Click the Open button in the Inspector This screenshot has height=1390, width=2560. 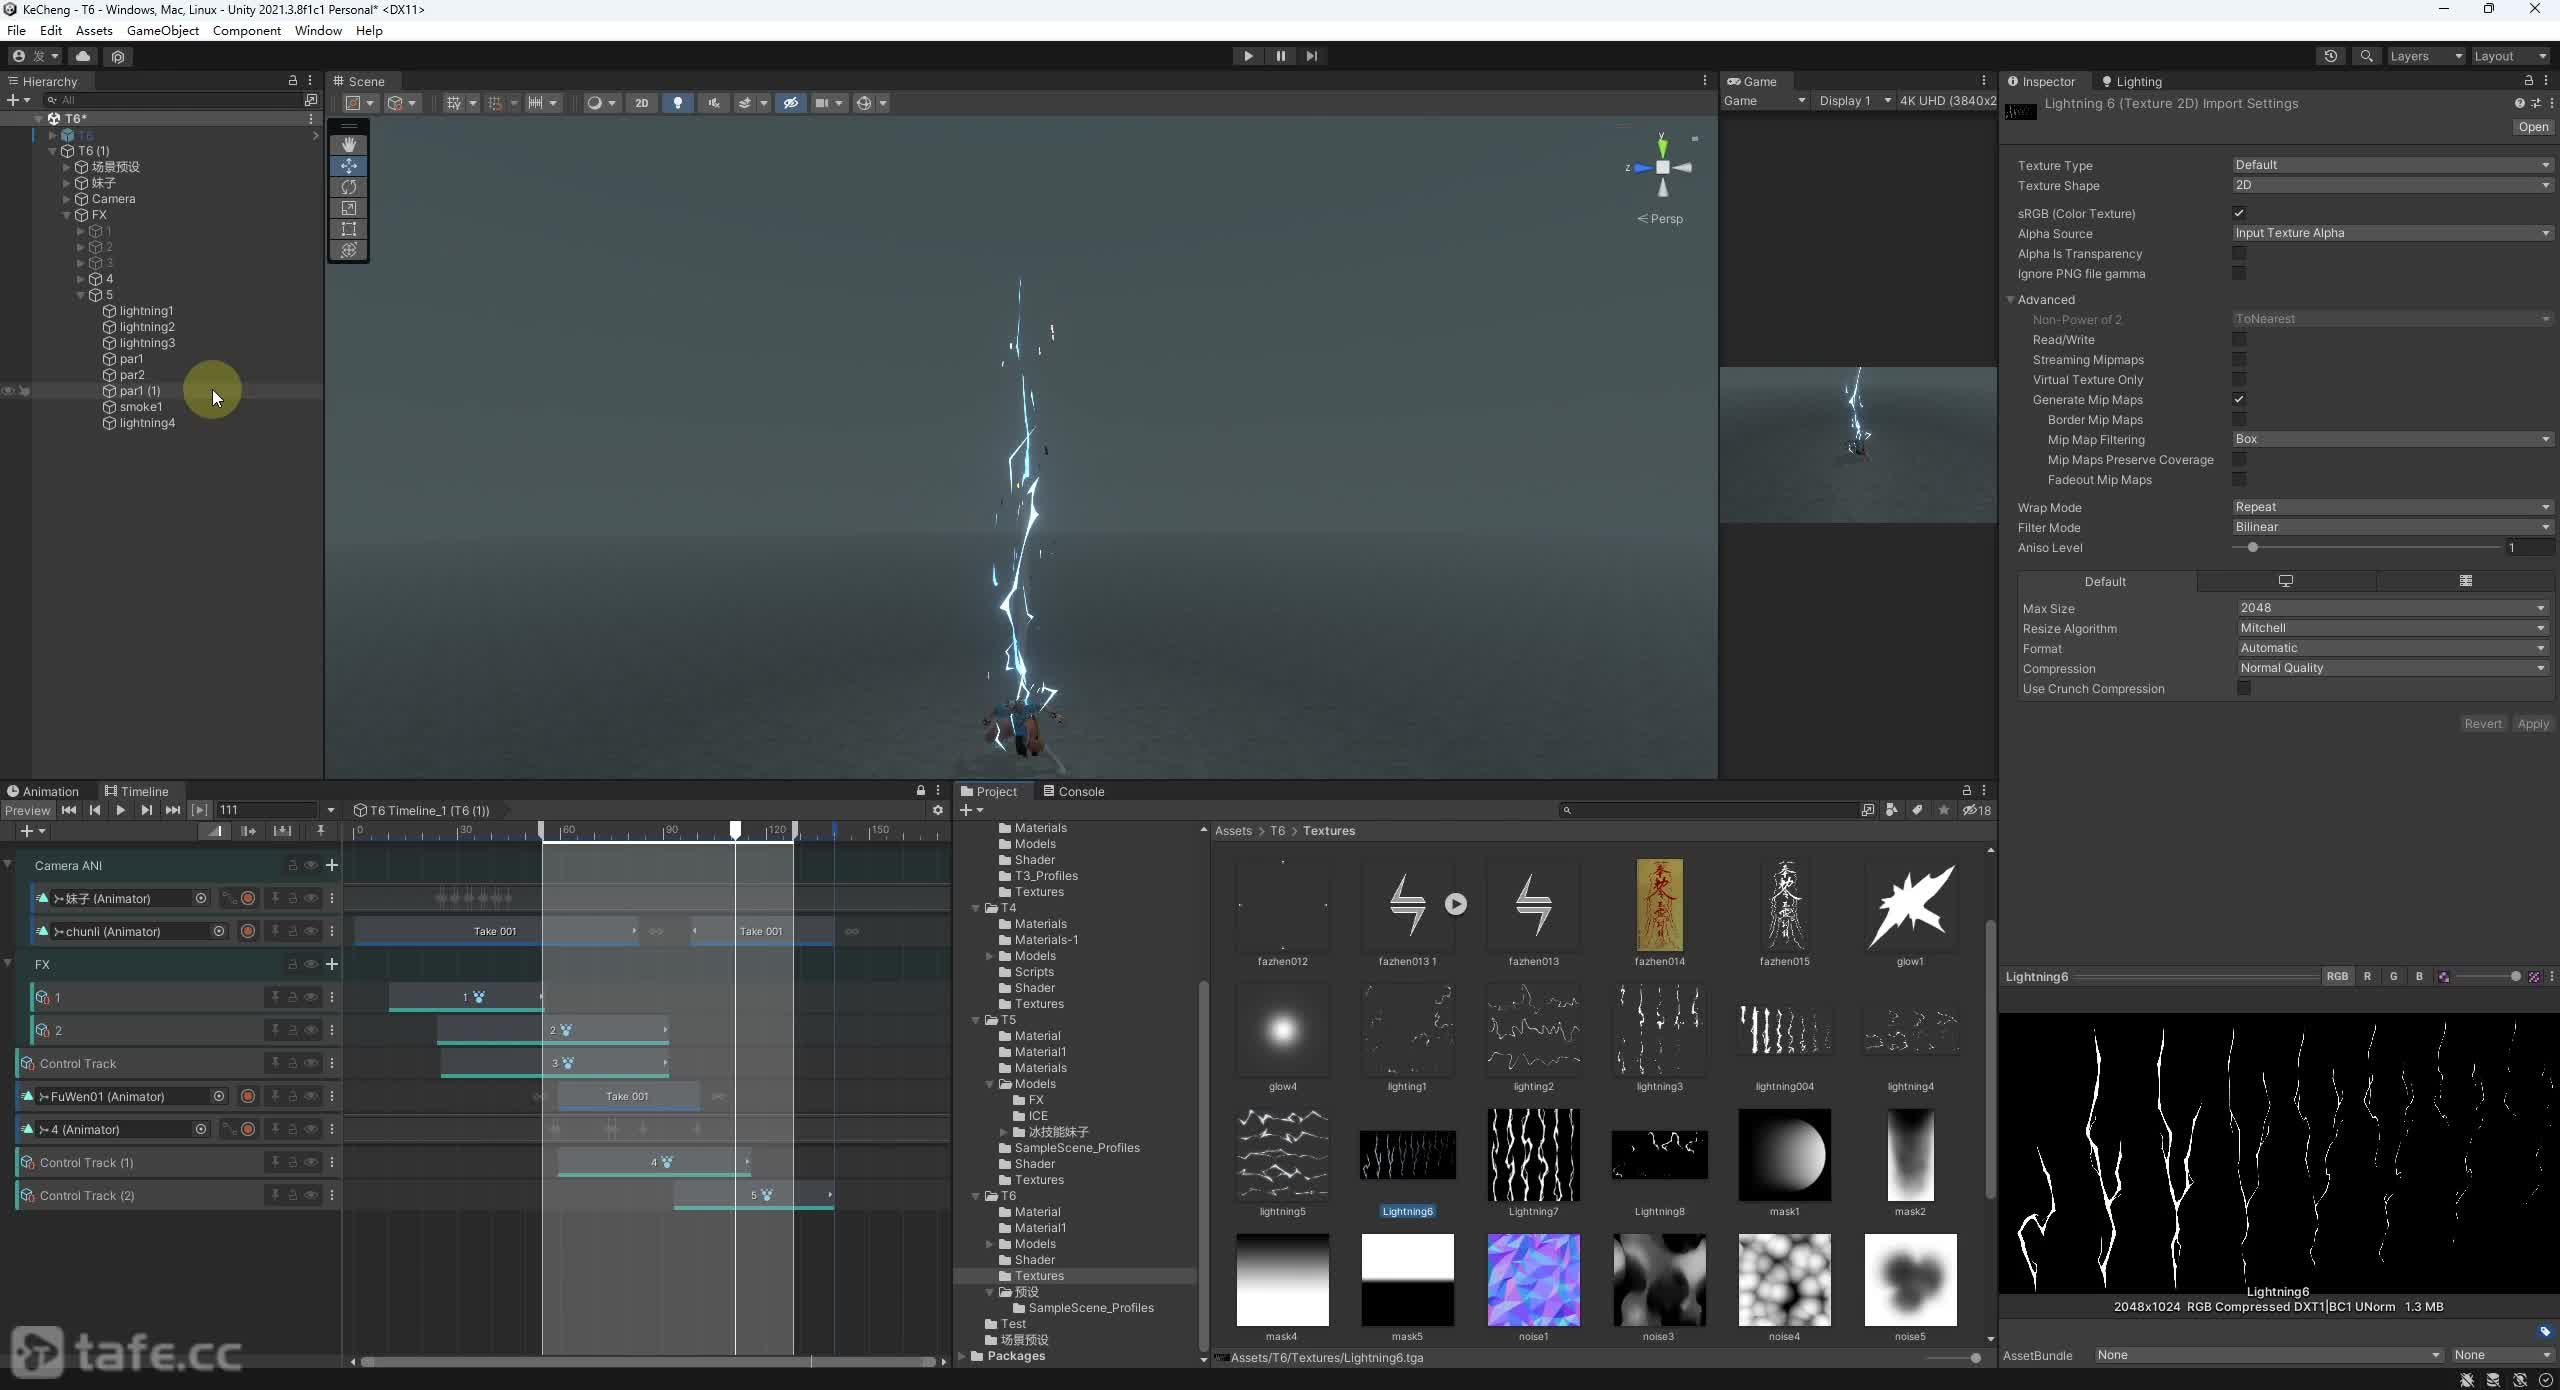[2533, 127]
